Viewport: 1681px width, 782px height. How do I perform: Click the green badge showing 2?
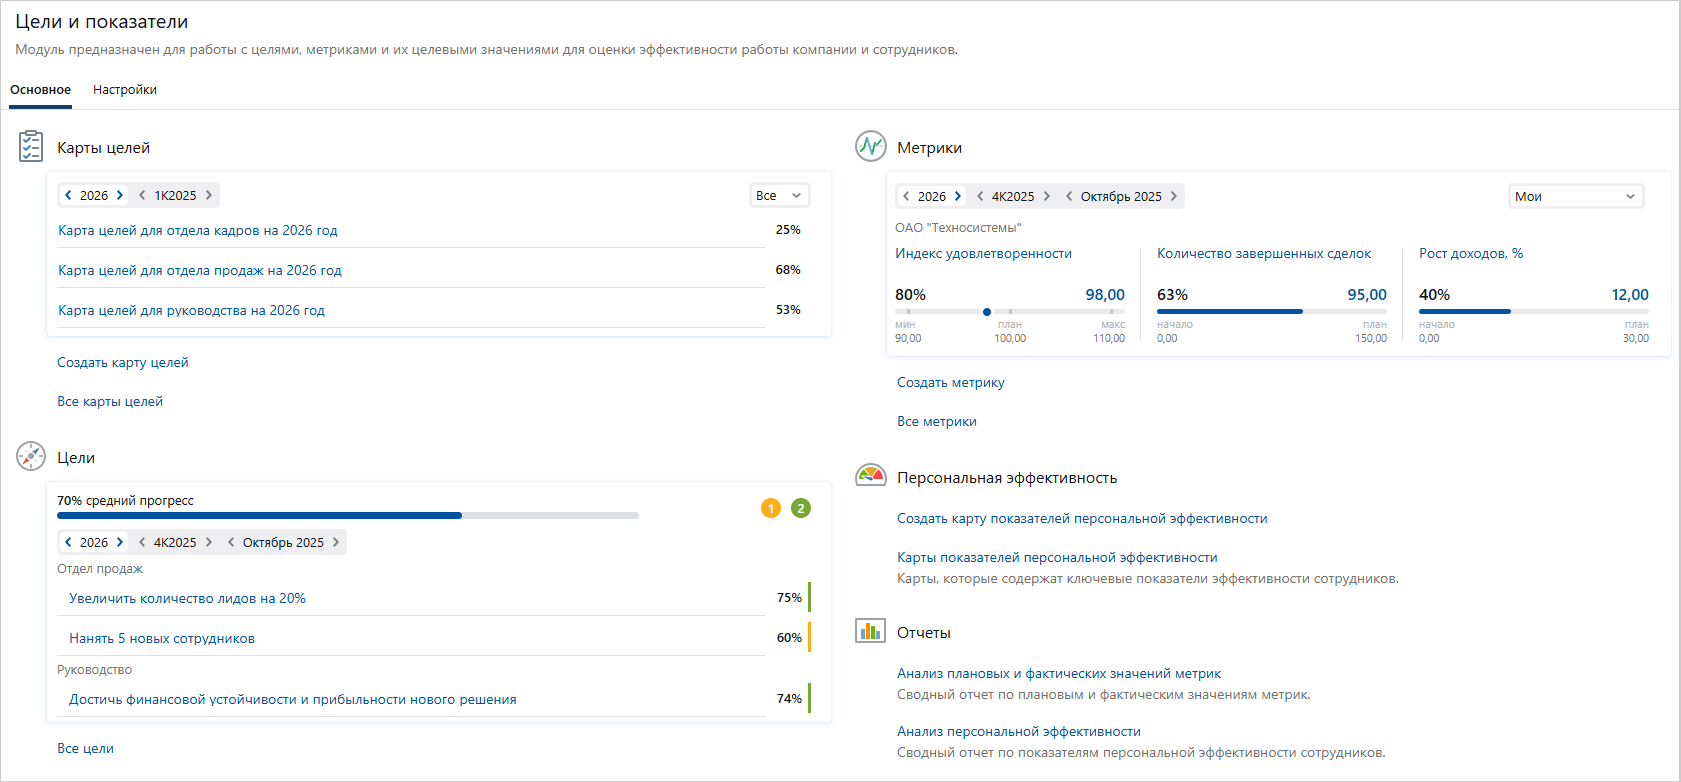tap(801, 508)
